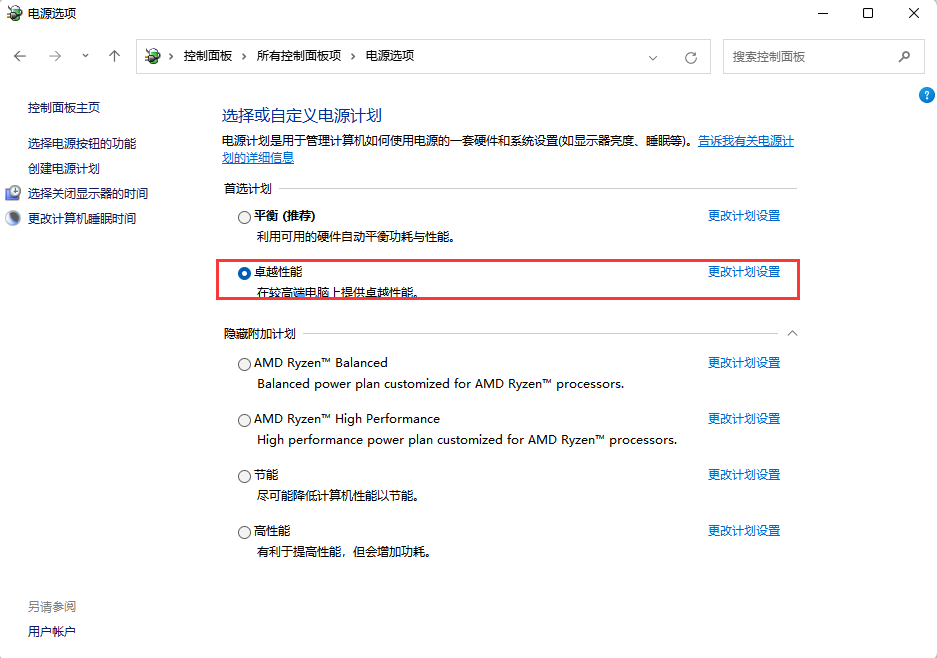Open 创建电源计划 in the sidebar
This screenshot has width=937, height=658.
pyautogui.click(x=63, y=169)
